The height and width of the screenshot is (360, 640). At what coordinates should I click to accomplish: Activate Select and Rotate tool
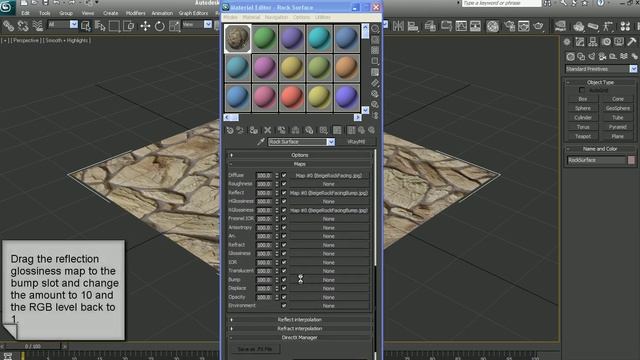[x=160, y=26]
